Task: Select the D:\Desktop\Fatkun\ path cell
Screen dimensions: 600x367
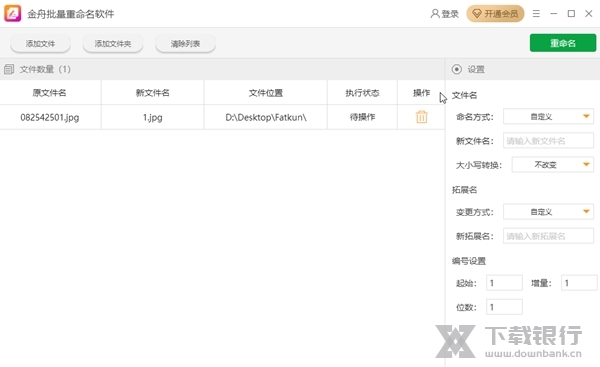Action: [266, 117]
